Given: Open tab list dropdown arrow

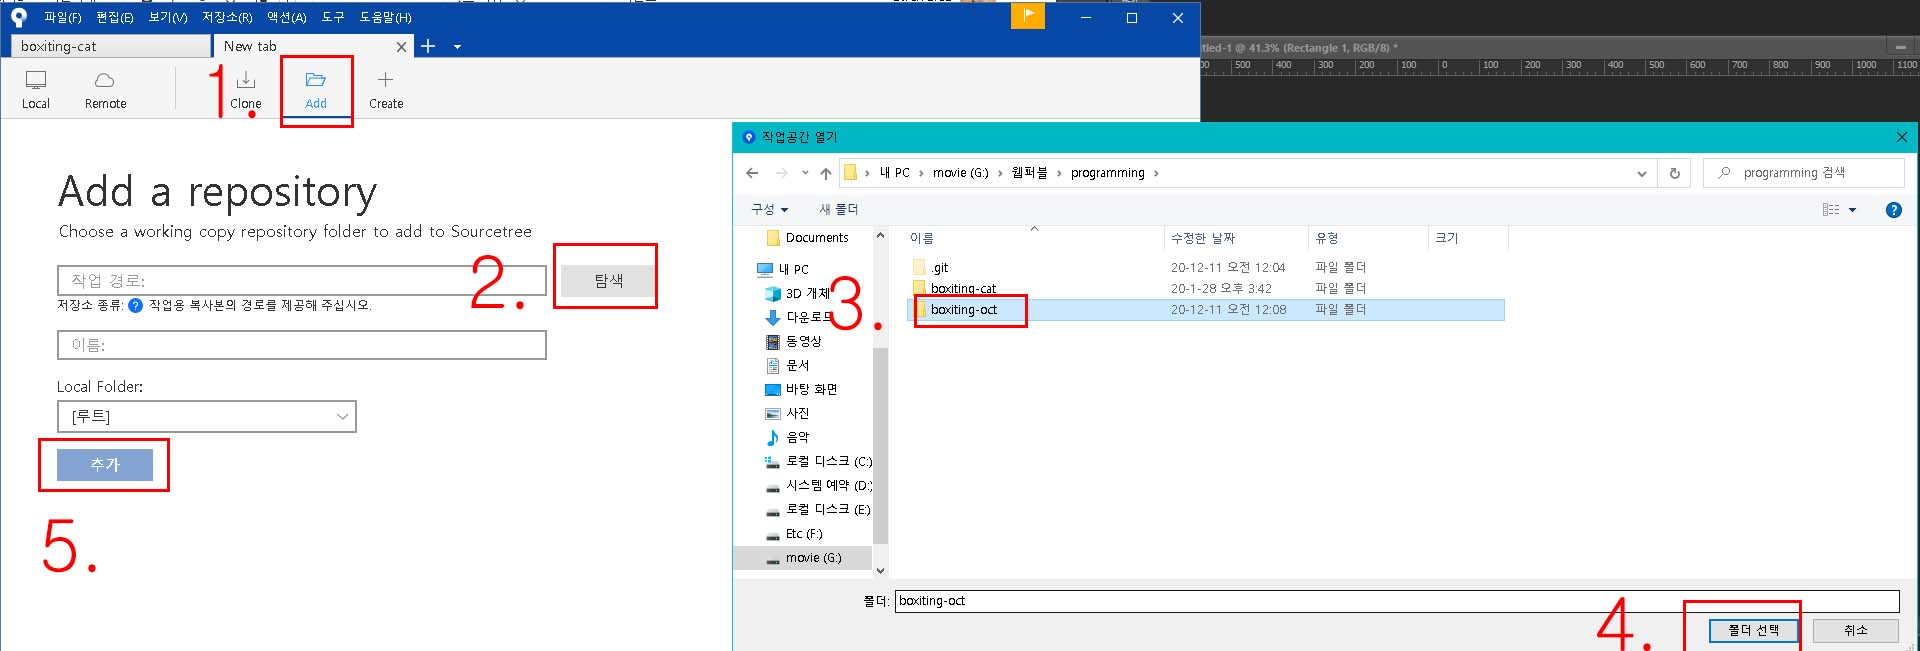Looking at the screenshot, I should [457, 47].
